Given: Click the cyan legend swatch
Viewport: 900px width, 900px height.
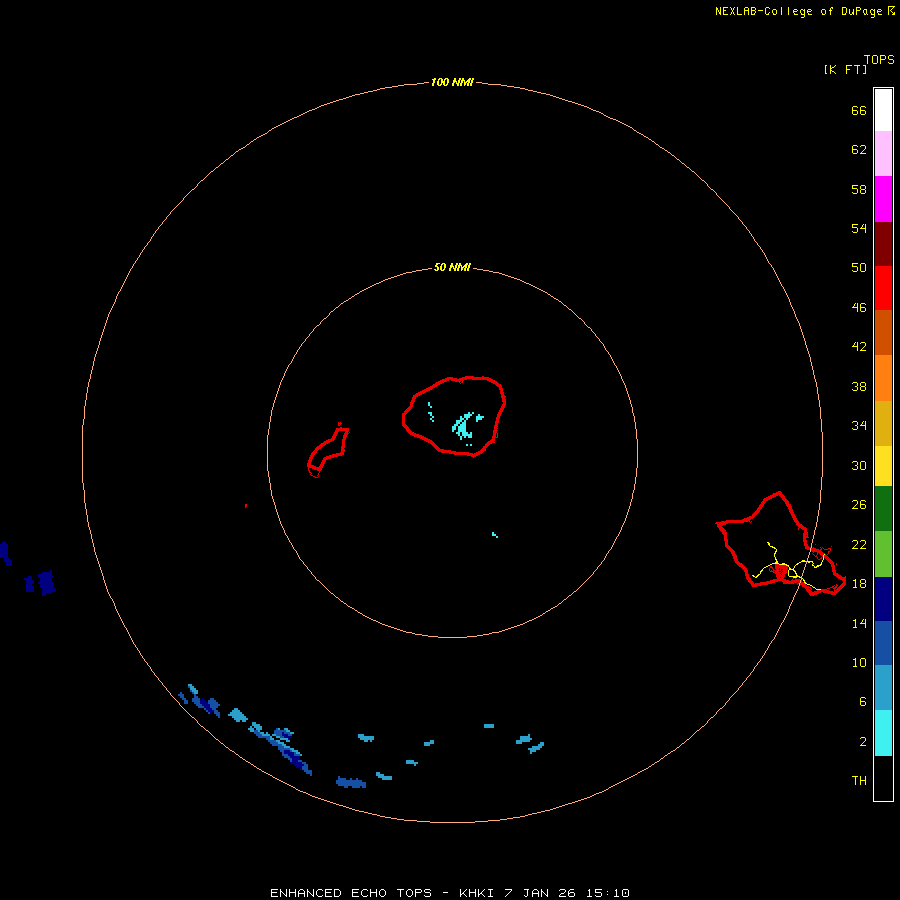Looking at the screenshot, I should [x=883, y=733].
